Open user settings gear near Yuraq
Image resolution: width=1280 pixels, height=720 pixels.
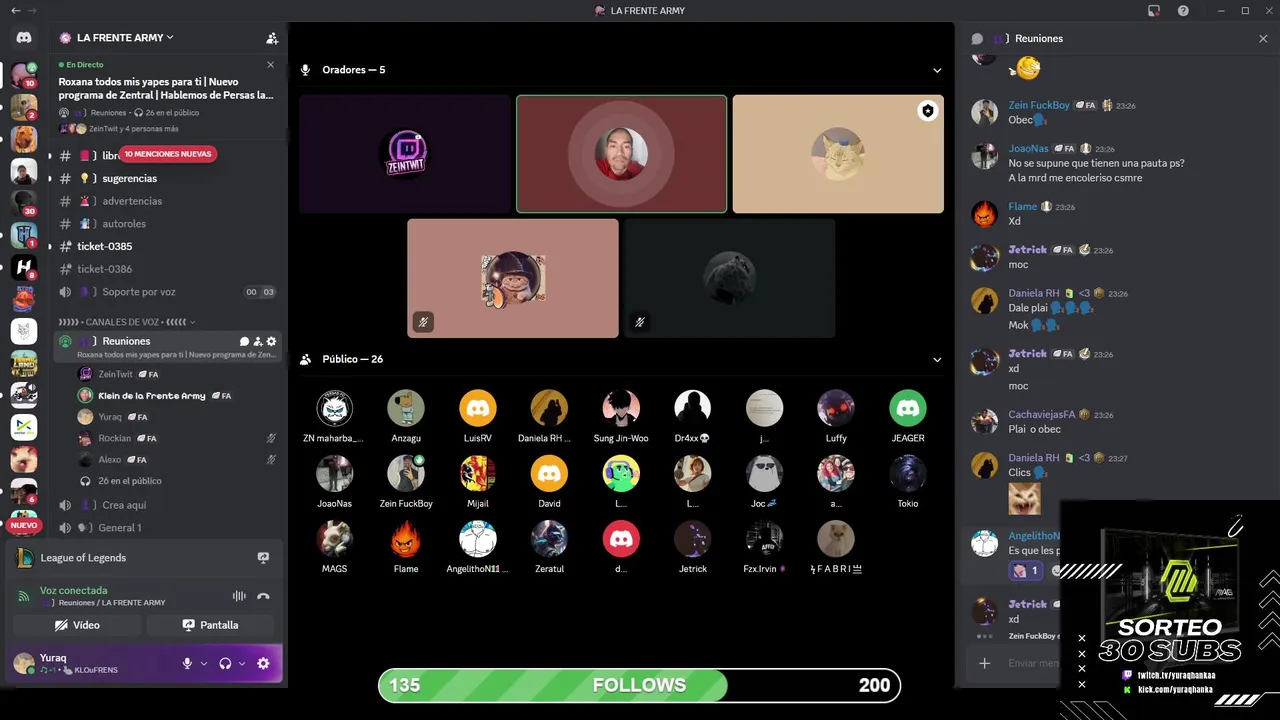click(x=263, y=663)
